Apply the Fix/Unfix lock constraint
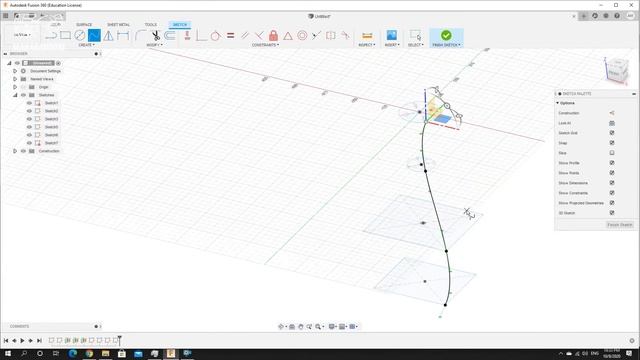Image resolution: width=640 pixels, height=360 pixels. [273, 36]
